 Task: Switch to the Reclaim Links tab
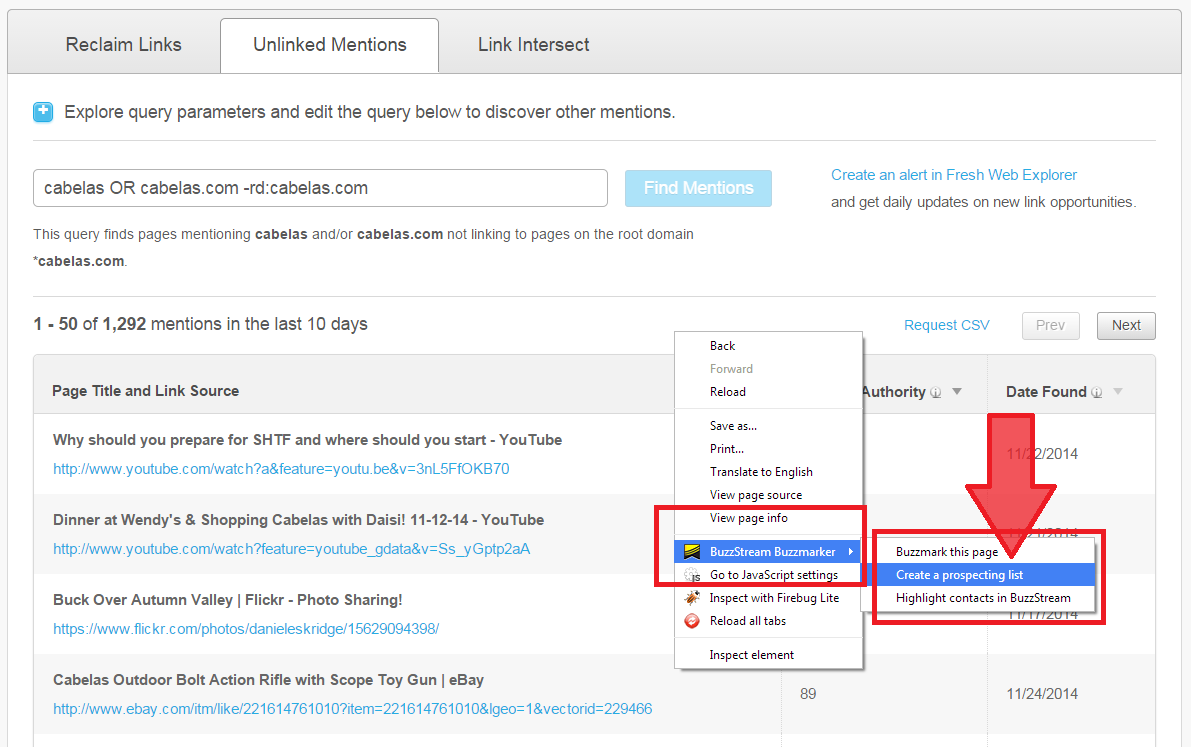pyautogui.click(x=124, y=45)
